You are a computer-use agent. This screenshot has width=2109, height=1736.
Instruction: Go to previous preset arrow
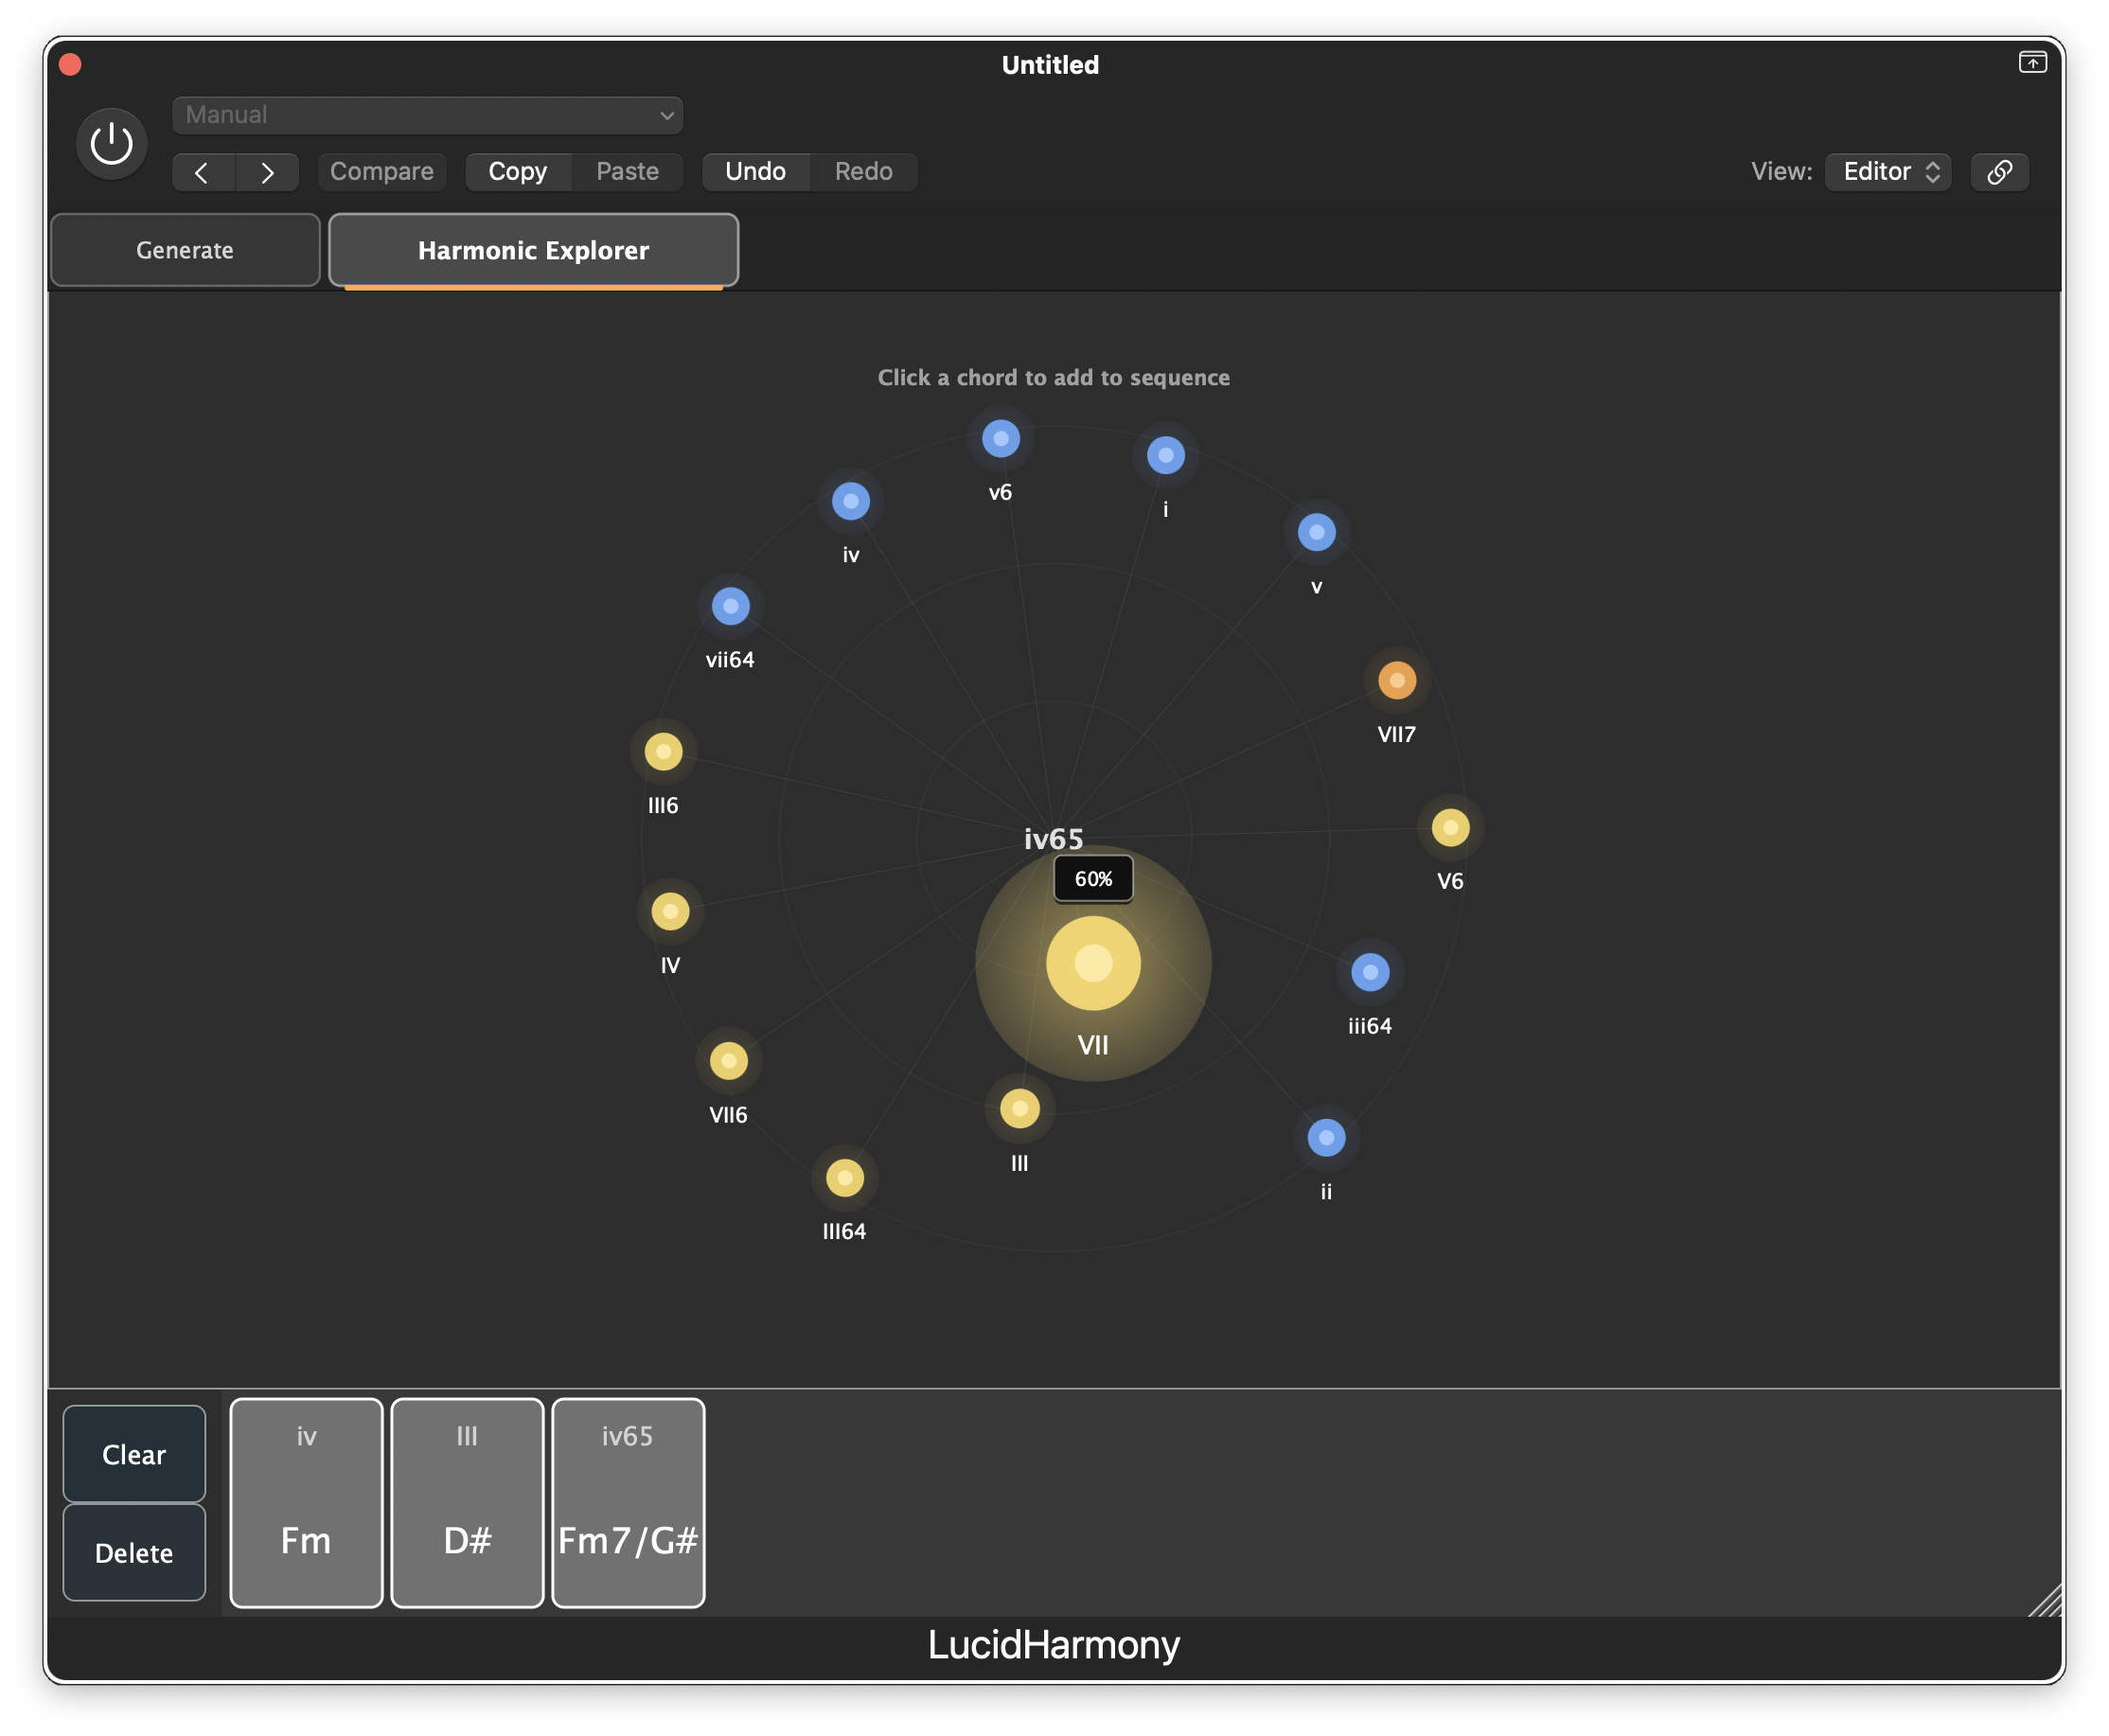(203, 172)
